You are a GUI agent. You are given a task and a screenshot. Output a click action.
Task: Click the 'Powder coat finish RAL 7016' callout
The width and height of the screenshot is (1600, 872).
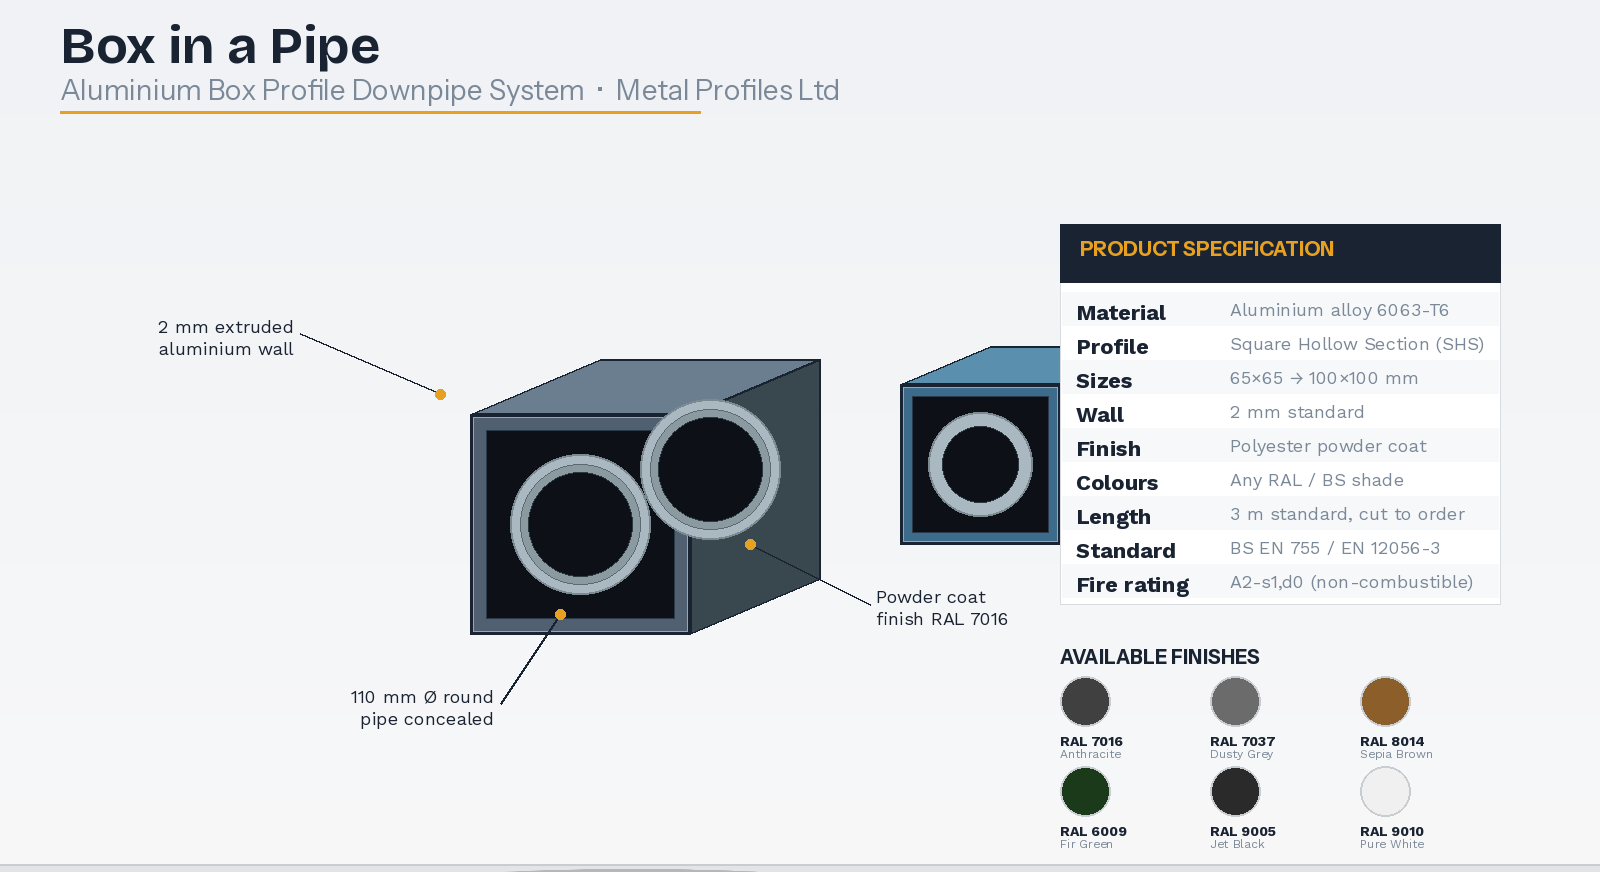pyautogui.click(x=942, y=608)
